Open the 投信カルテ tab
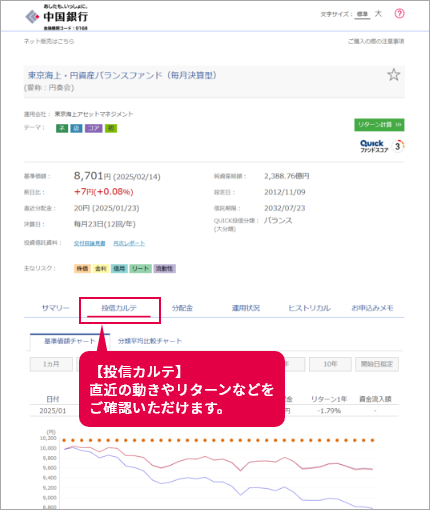This screenshot has height=510, width=430. (x=119, y=308)
